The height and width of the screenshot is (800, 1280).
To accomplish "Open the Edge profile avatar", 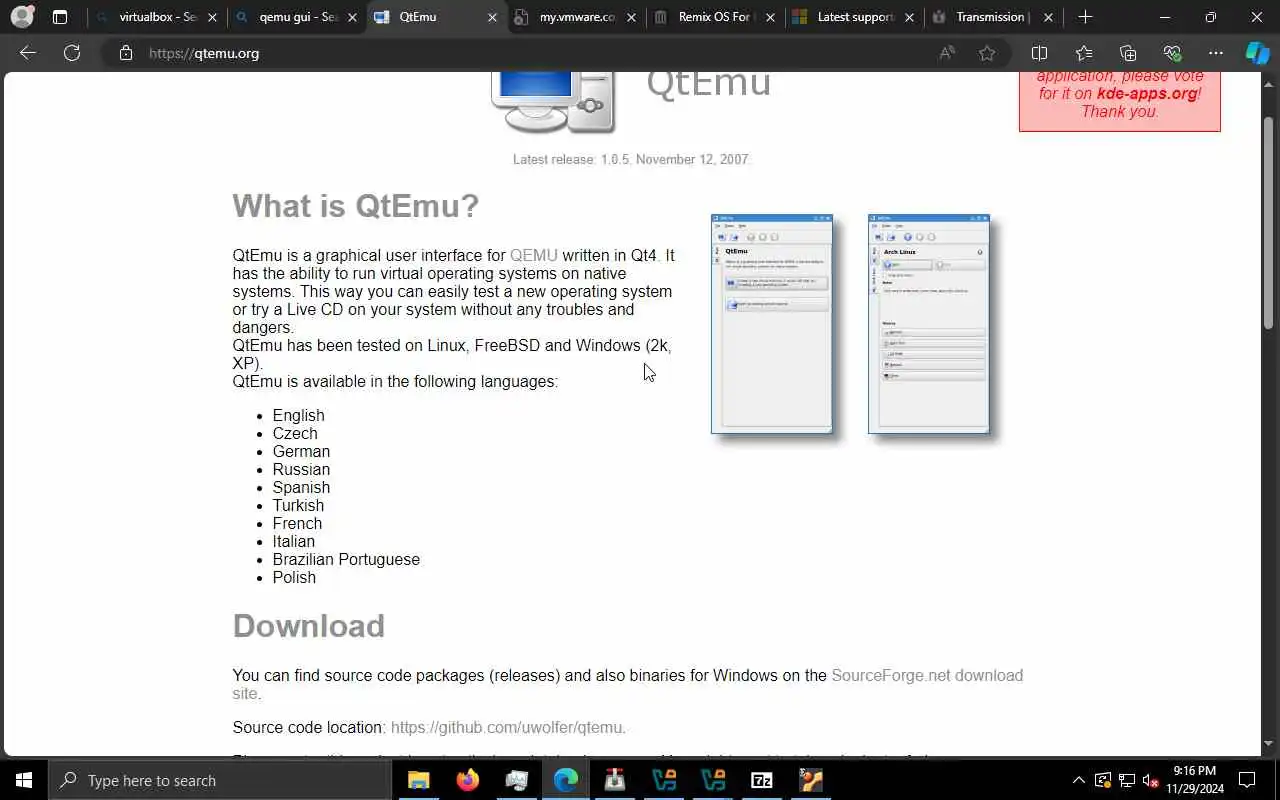I will click(22, 17).
